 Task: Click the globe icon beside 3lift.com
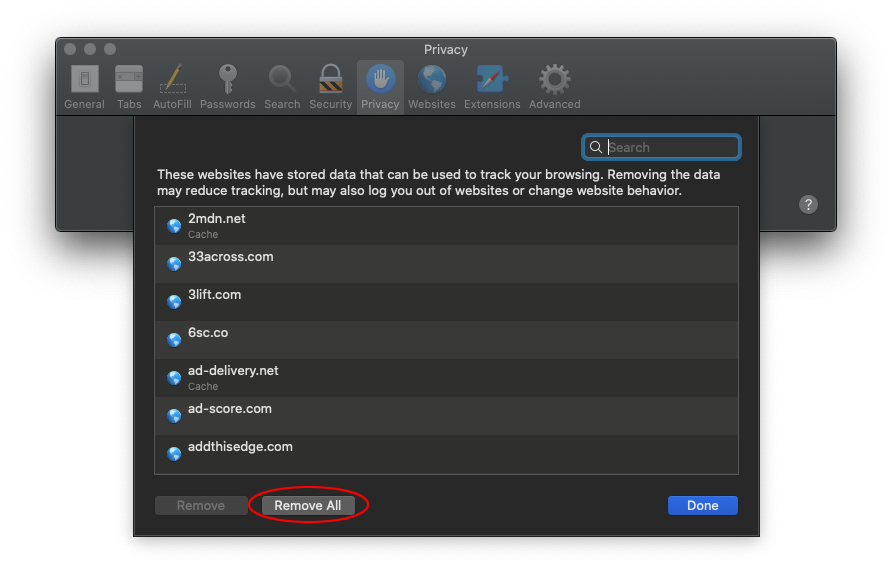174,301
